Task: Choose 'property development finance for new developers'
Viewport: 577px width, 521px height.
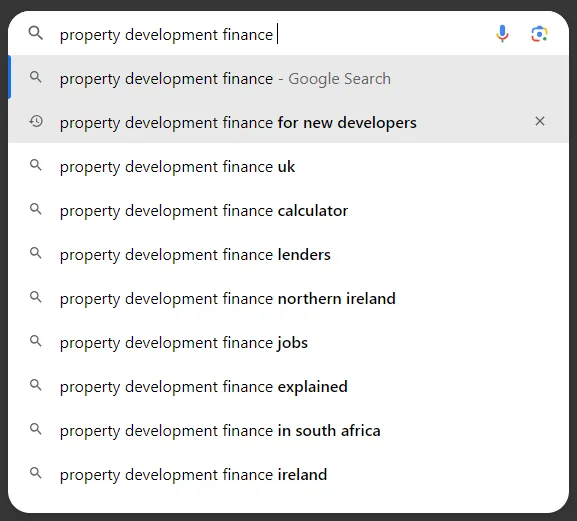Action: (x=288, y=121)
